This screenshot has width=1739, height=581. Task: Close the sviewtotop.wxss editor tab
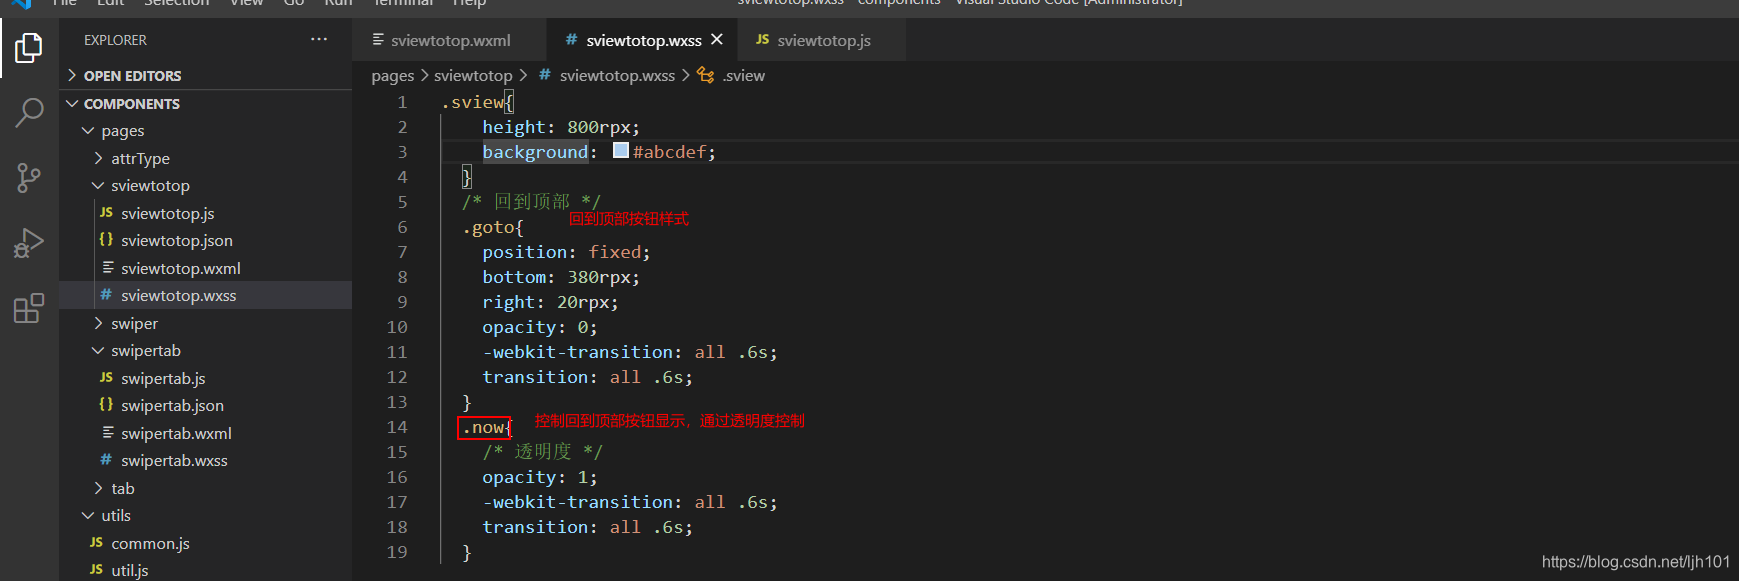717,40
